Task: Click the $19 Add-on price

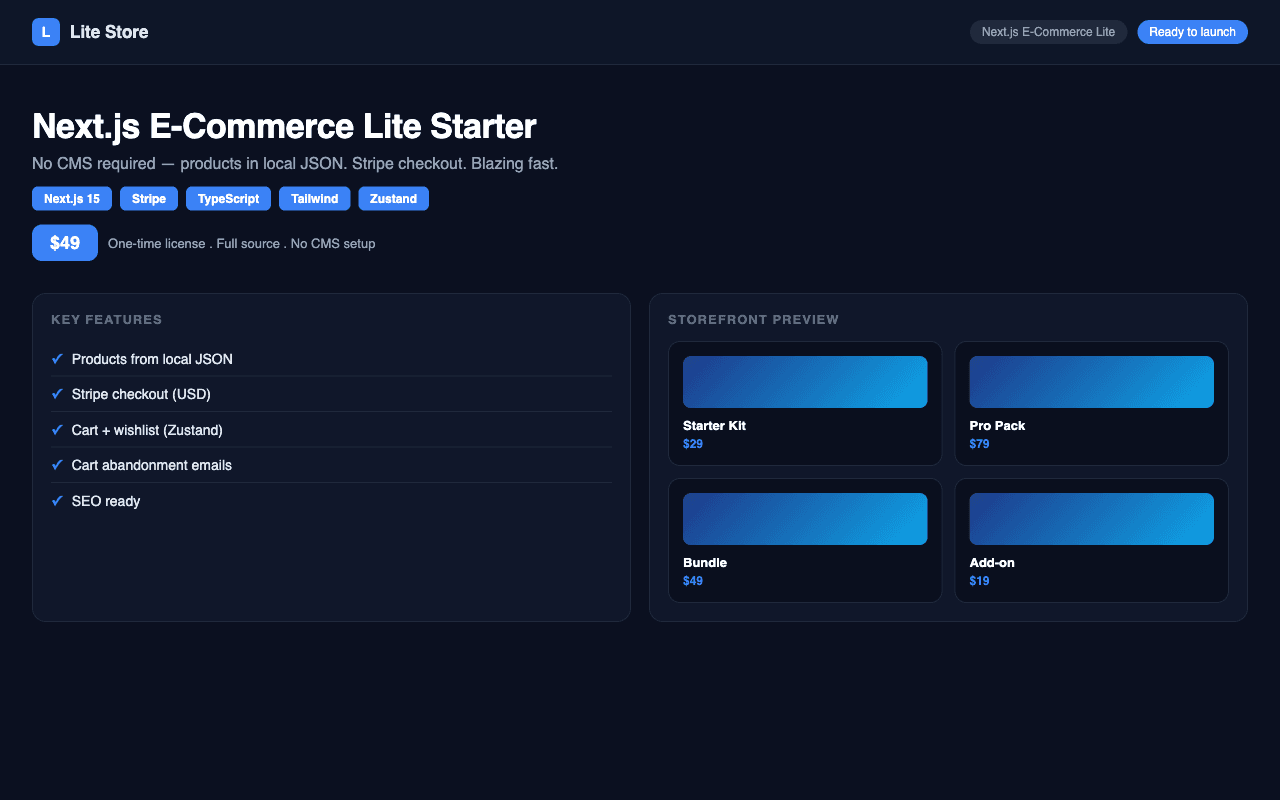Action: [979, 581]
